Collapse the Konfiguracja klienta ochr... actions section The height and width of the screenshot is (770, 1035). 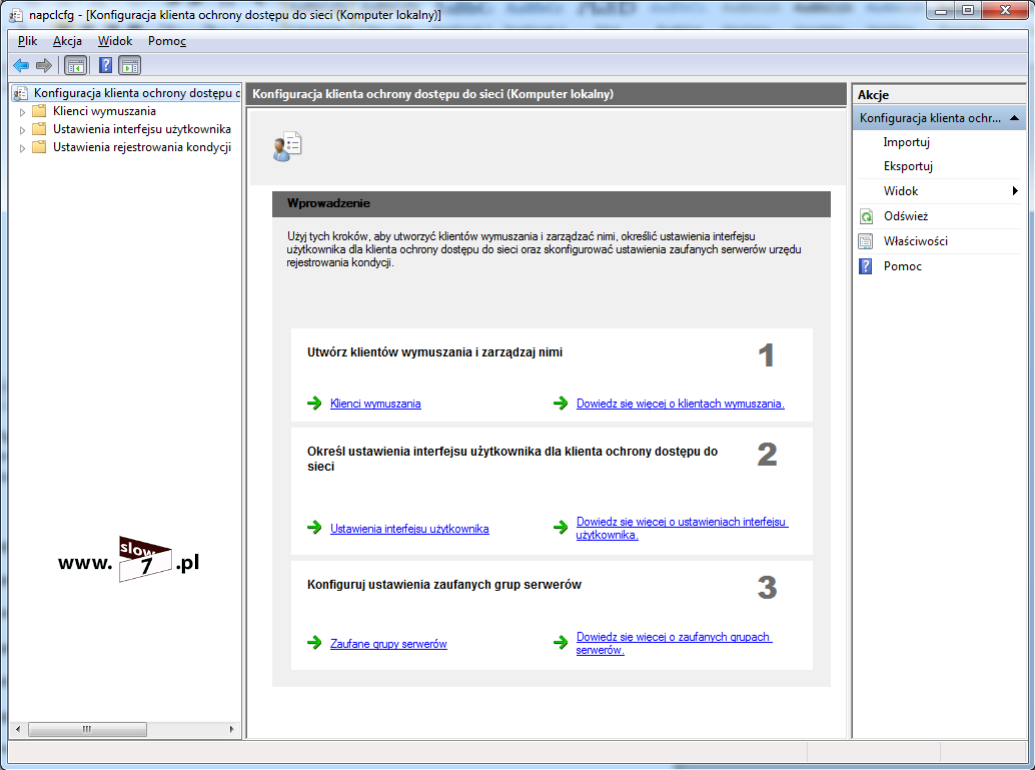coord(1015,118)
